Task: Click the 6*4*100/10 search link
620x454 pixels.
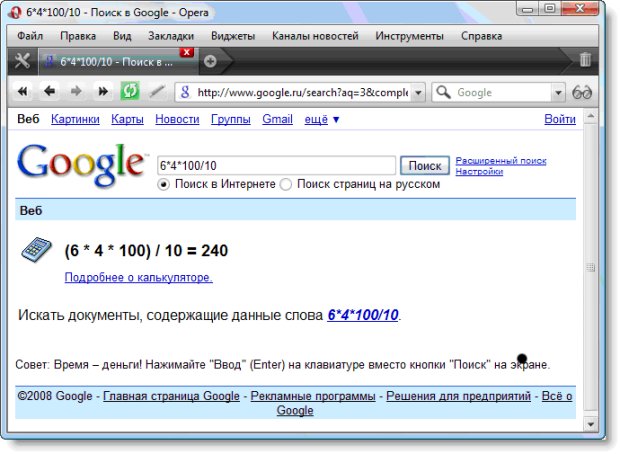Action: pos(363,315)
